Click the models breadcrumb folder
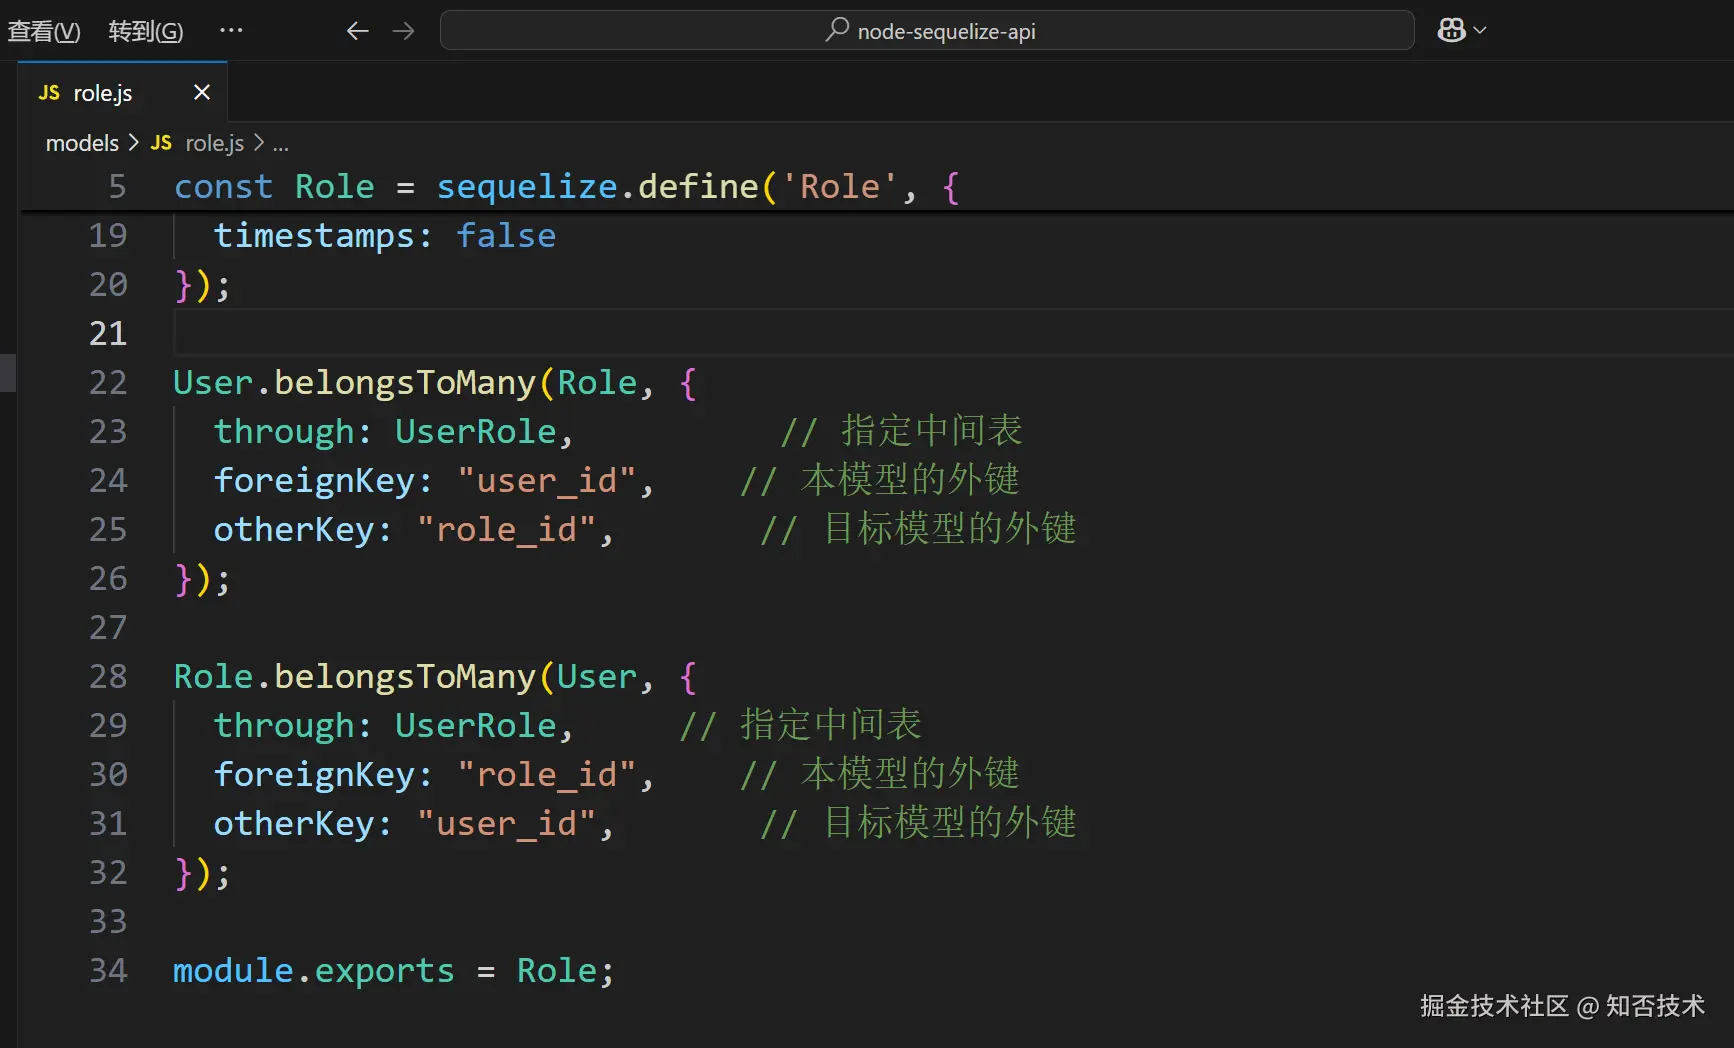The width and height of the screenshot is (1734, 1048). [82, 143]
